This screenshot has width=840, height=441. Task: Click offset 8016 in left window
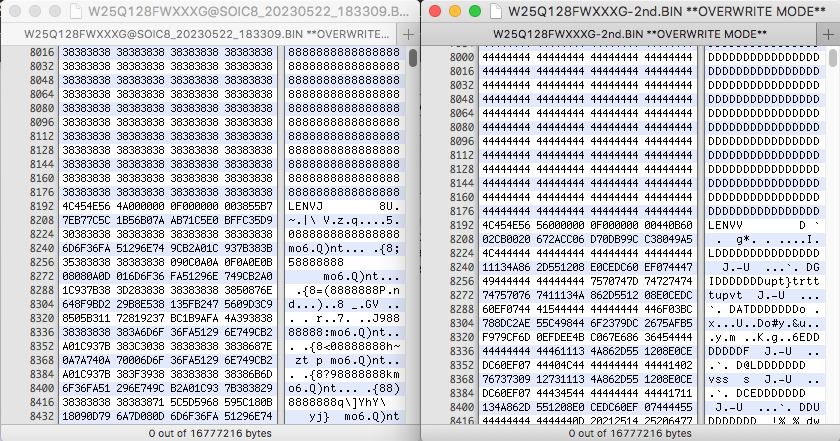pos(42,52)
